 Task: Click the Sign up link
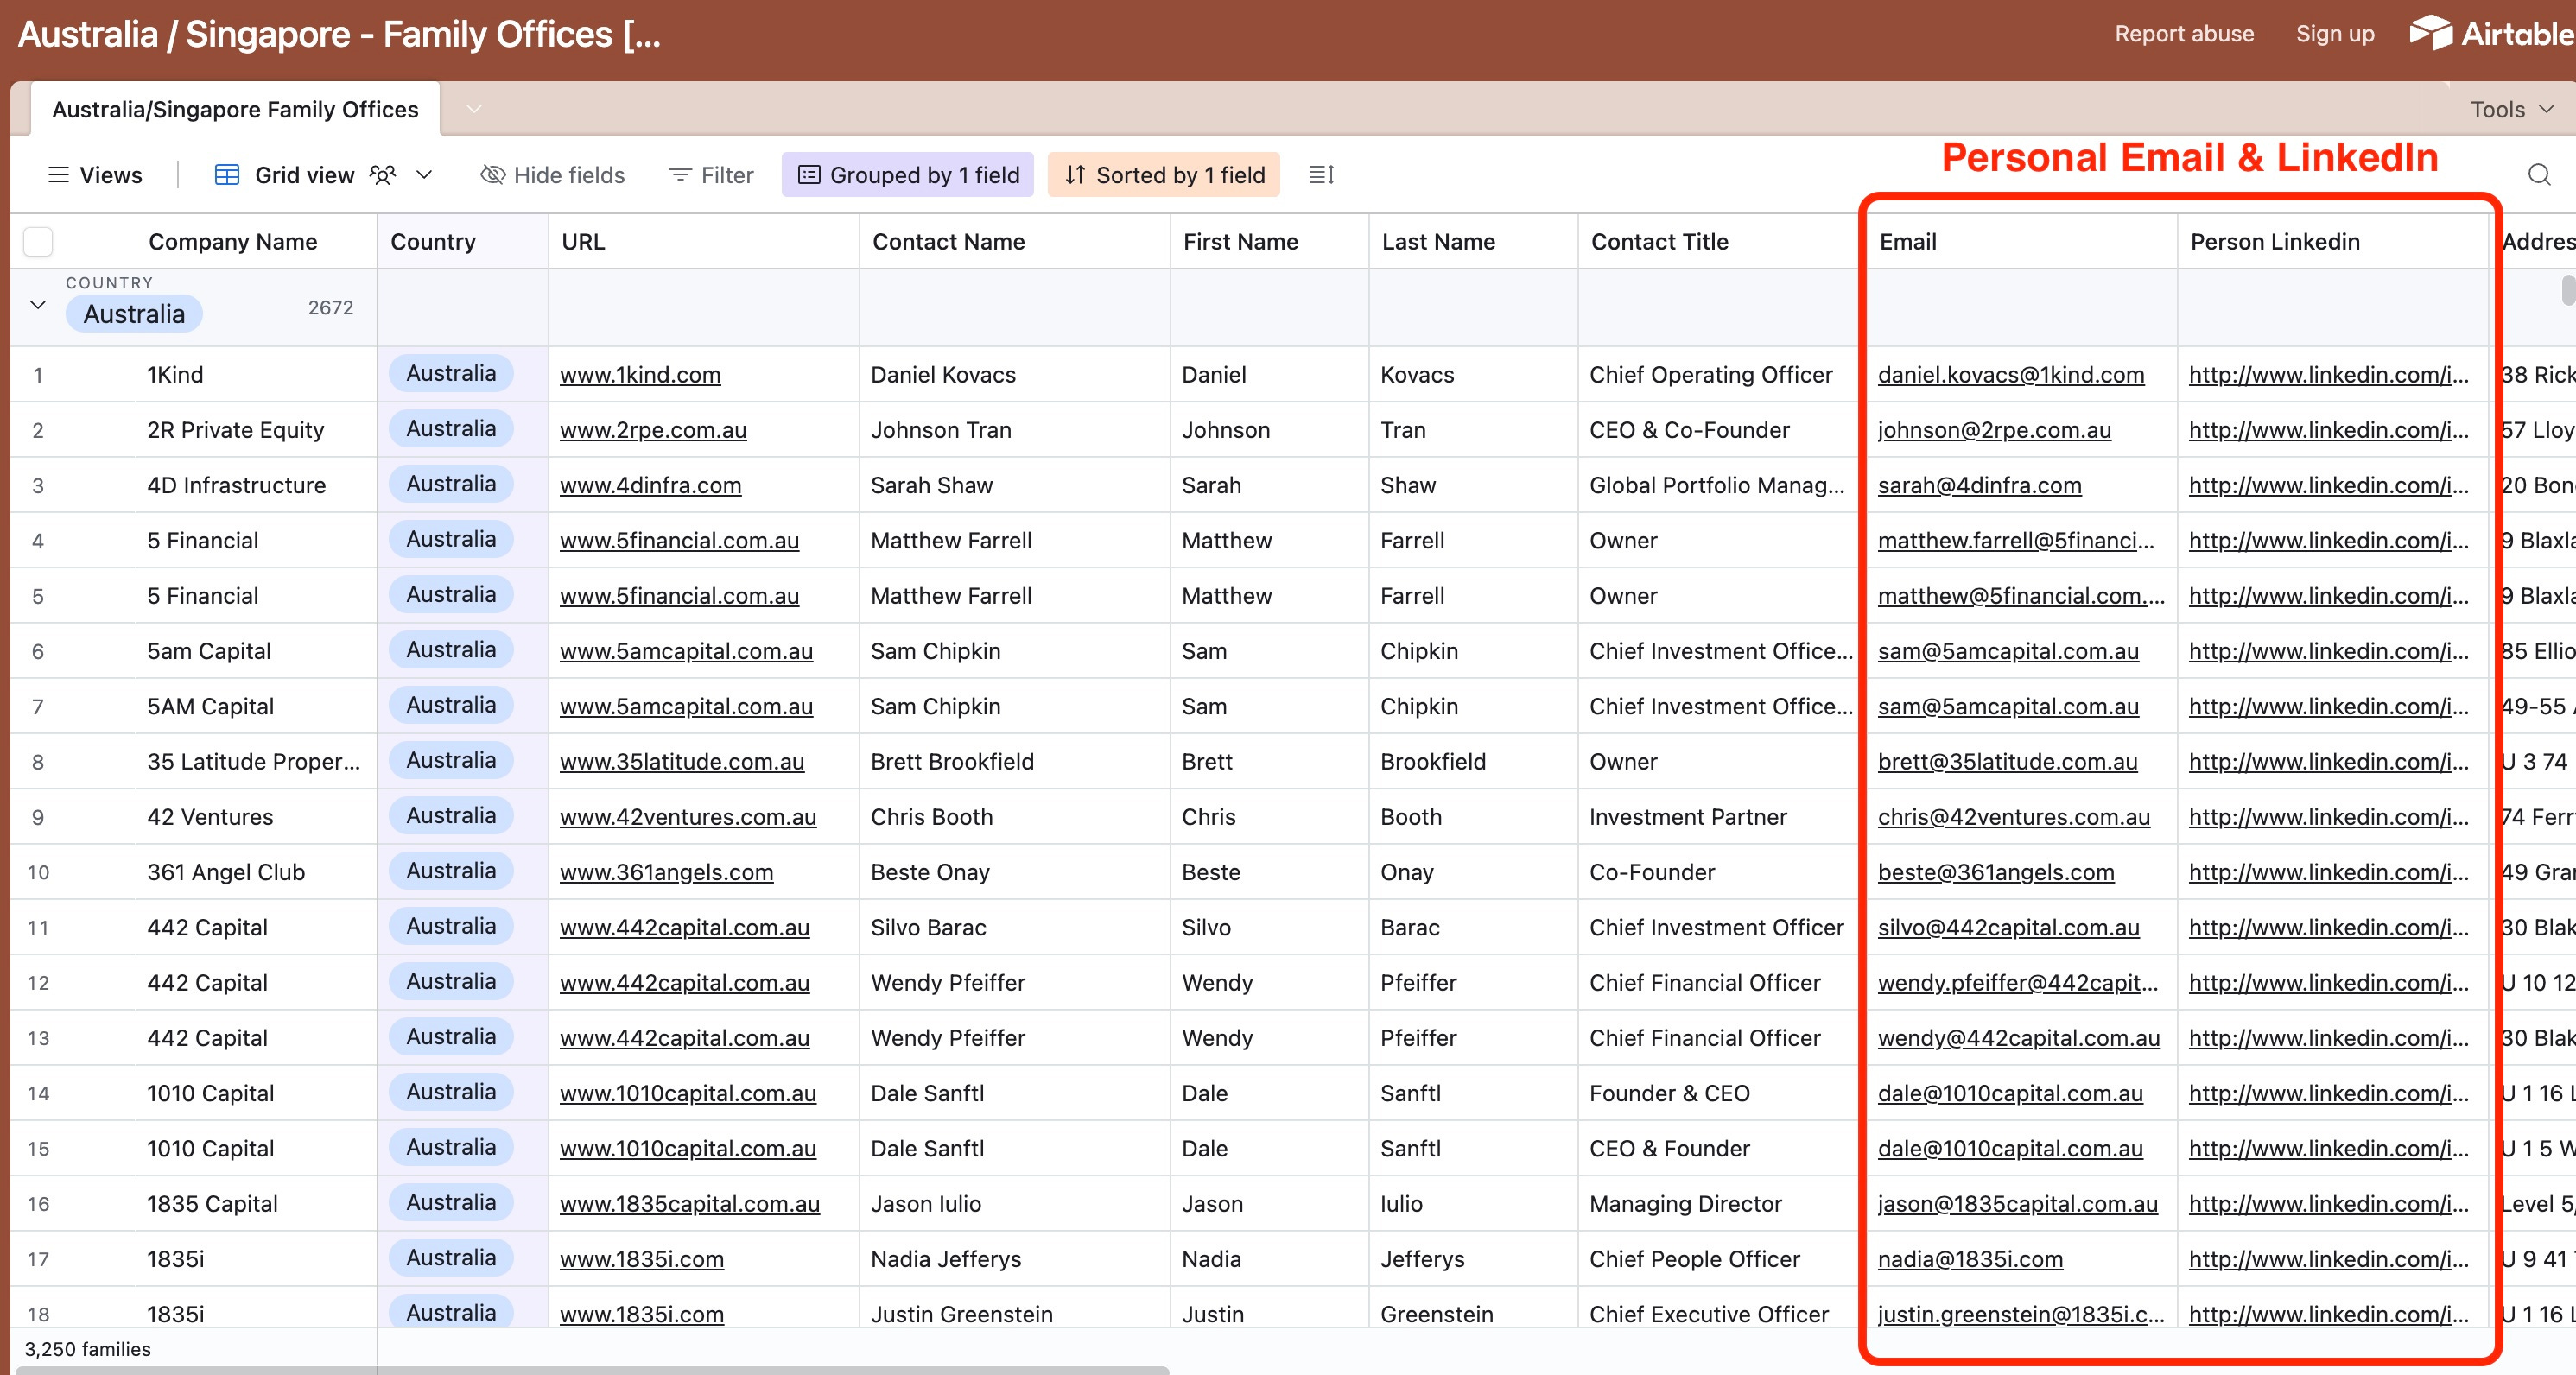[2334, 34]
